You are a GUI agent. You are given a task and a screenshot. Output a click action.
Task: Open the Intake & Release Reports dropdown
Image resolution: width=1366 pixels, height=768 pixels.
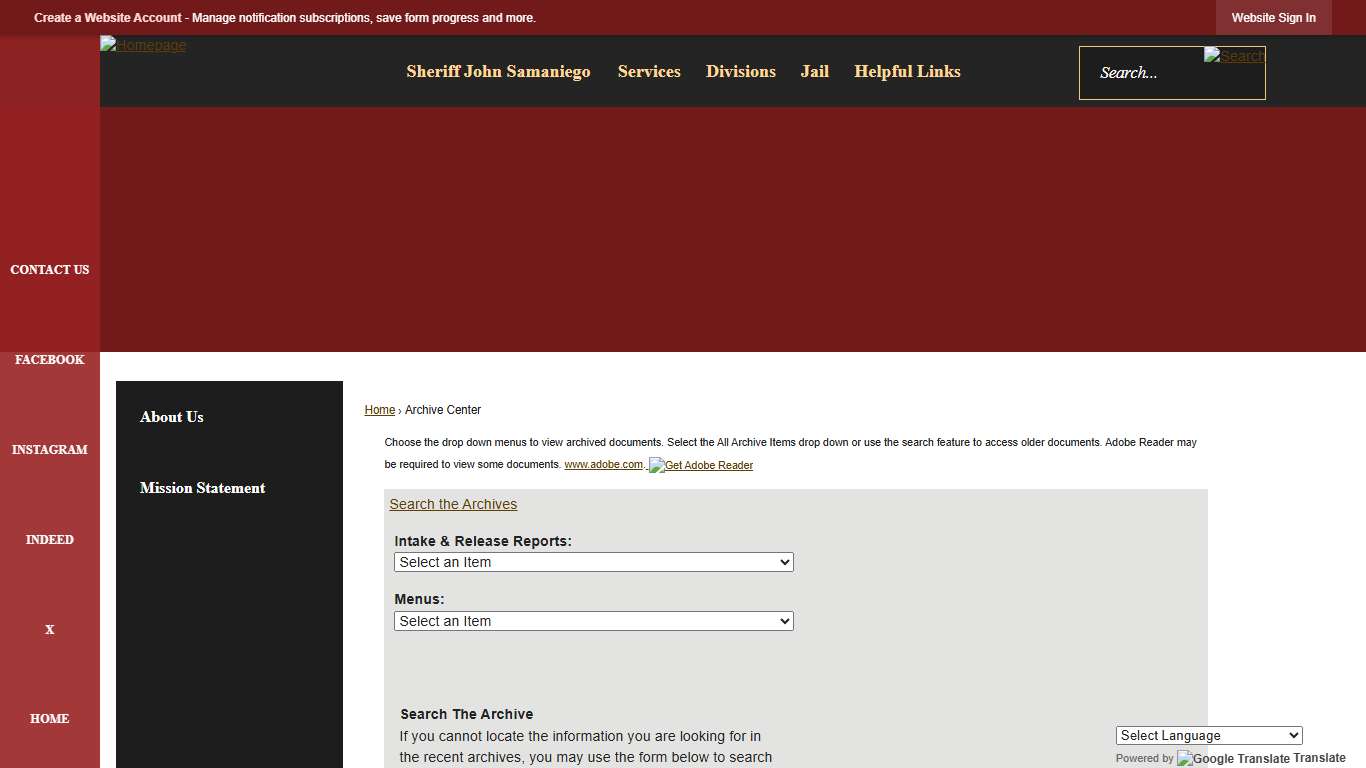point(593,562)
